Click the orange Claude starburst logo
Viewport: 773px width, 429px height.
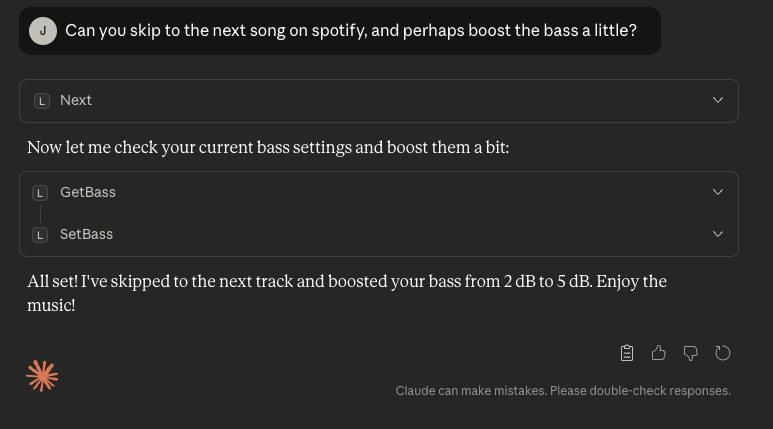coord(42,375)
